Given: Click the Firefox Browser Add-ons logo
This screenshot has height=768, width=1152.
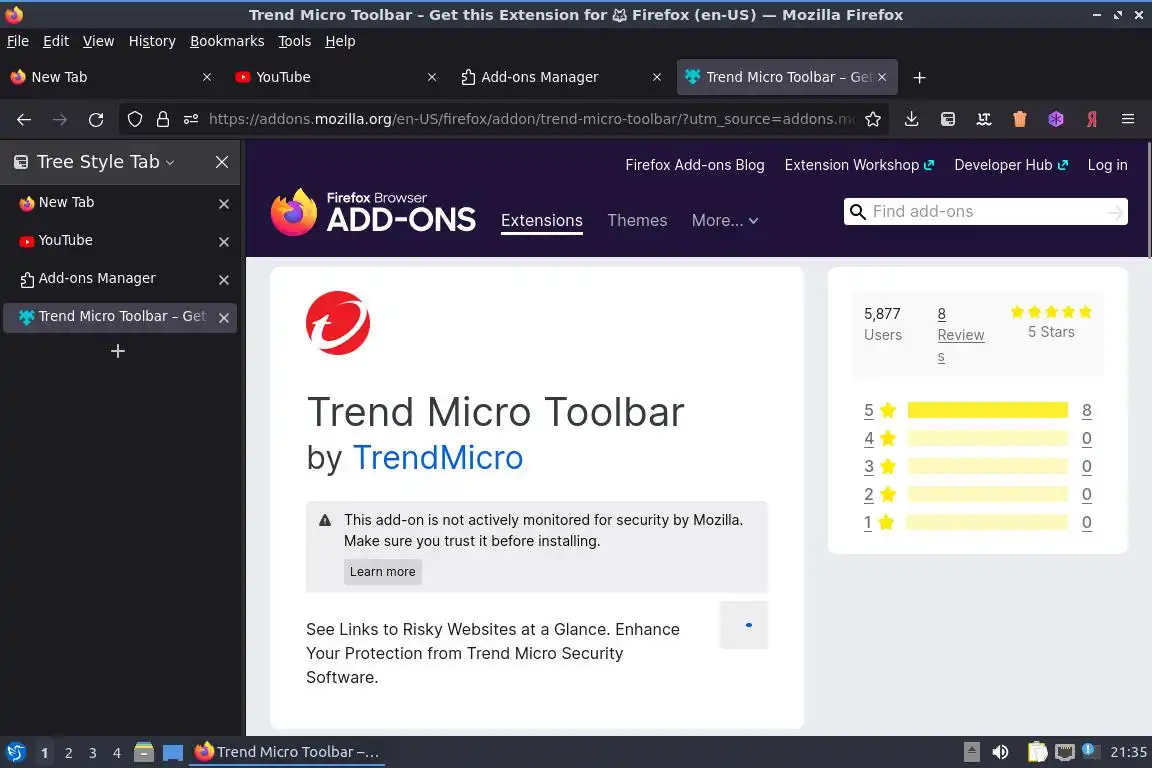Looking at the screenshot, I should [373, 212].
